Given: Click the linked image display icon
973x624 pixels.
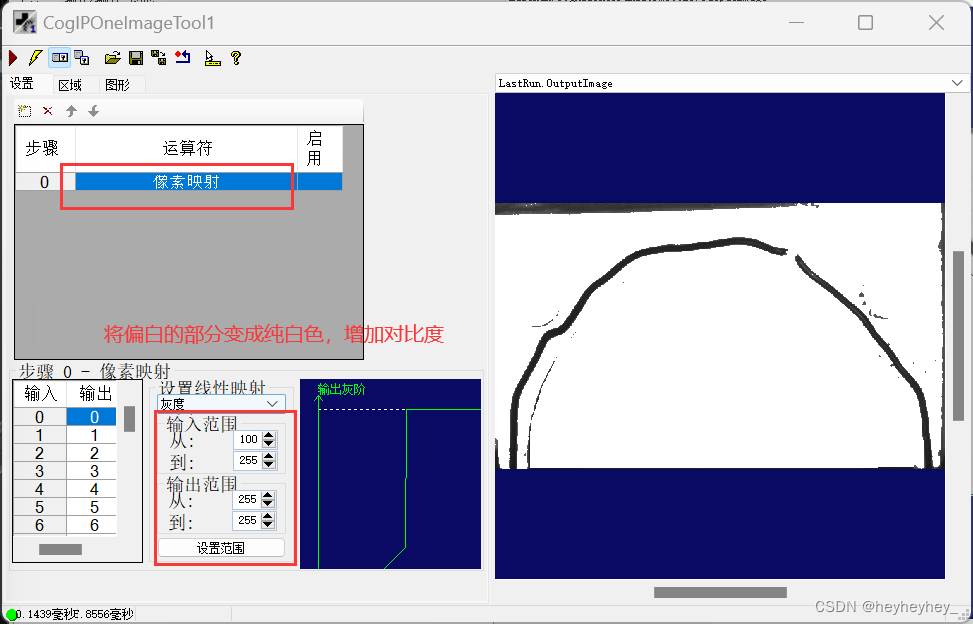Looking at the screenshot, I should [60, 58].
